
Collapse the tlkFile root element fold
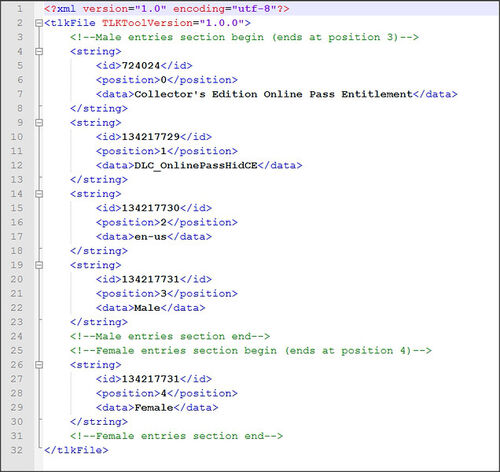[39, 23]
